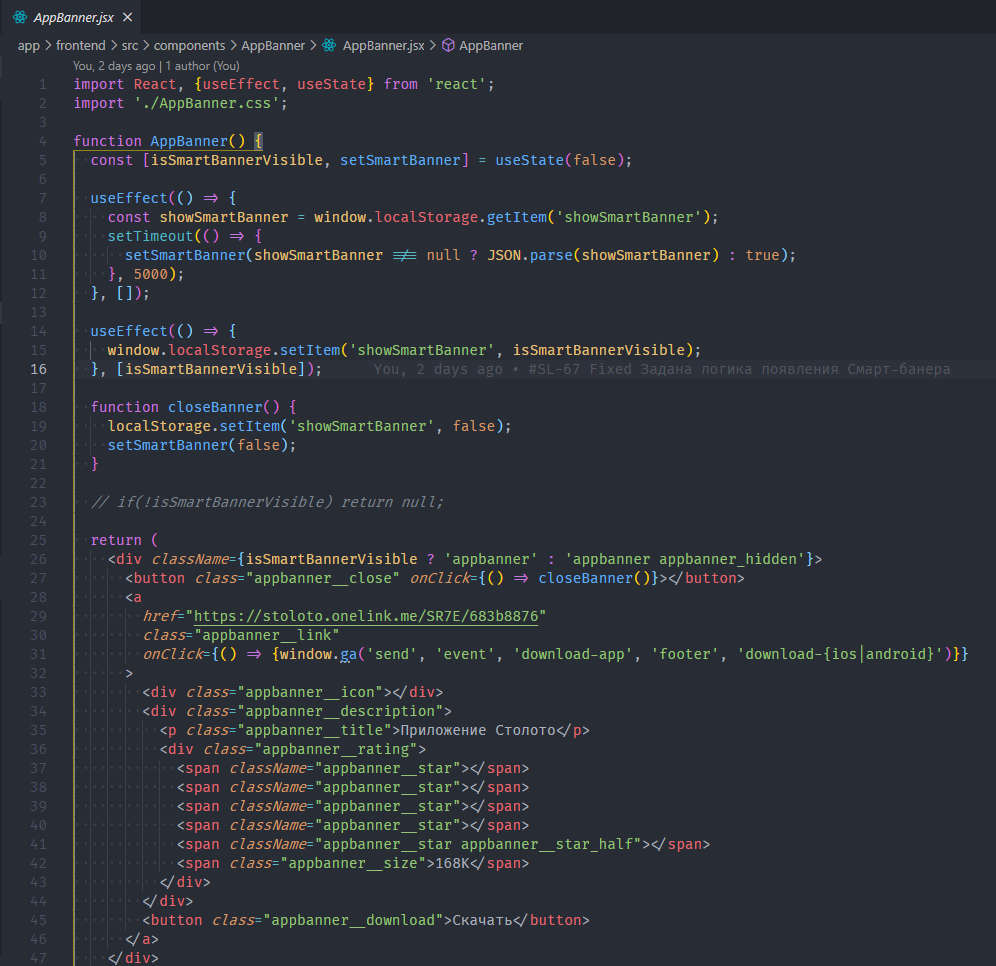The width and height of the screenshot is (996, 966).
Task: Open the 'app' breadcrumb segment
Action: tap(28, 45)
